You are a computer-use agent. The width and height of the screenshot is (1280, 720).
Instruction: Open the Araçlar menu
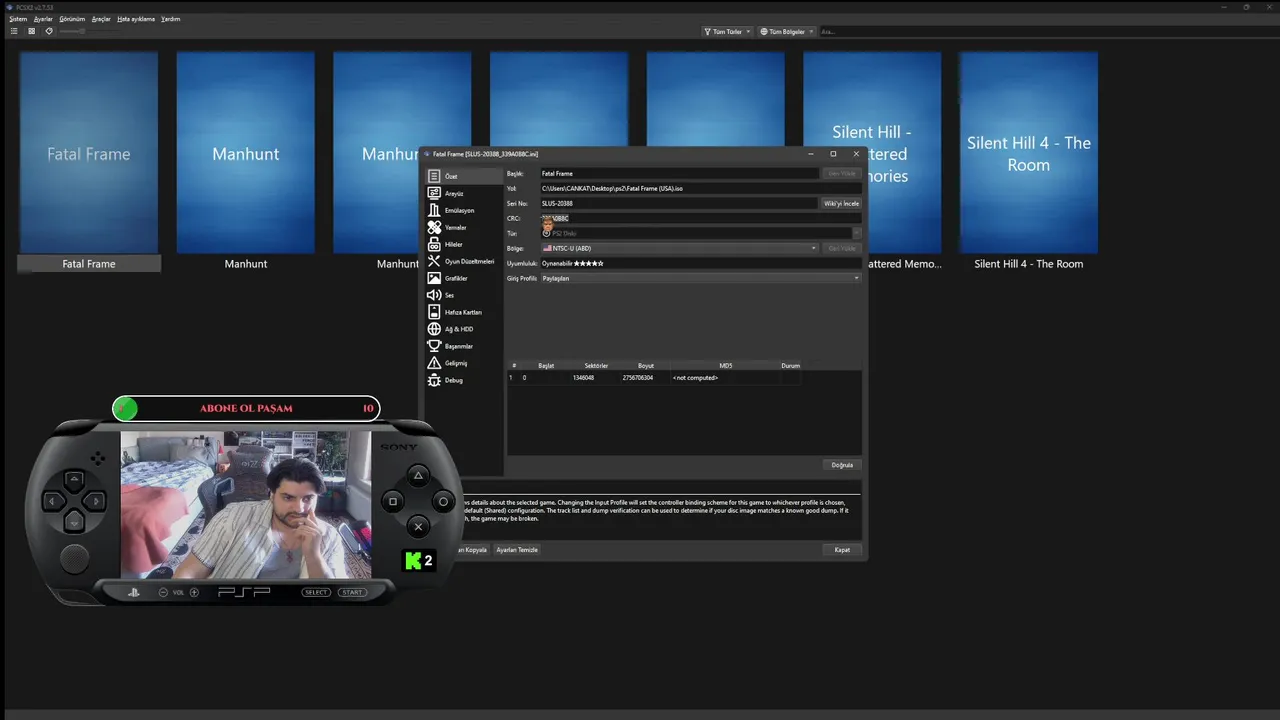101,19
